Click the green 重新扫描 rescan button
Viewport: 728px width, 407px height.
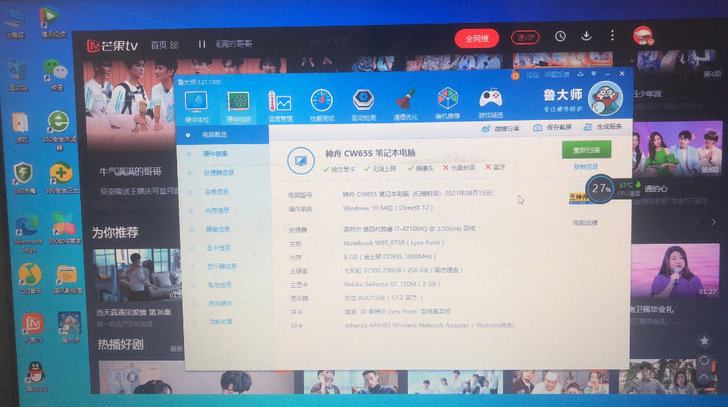pos(586,150)
